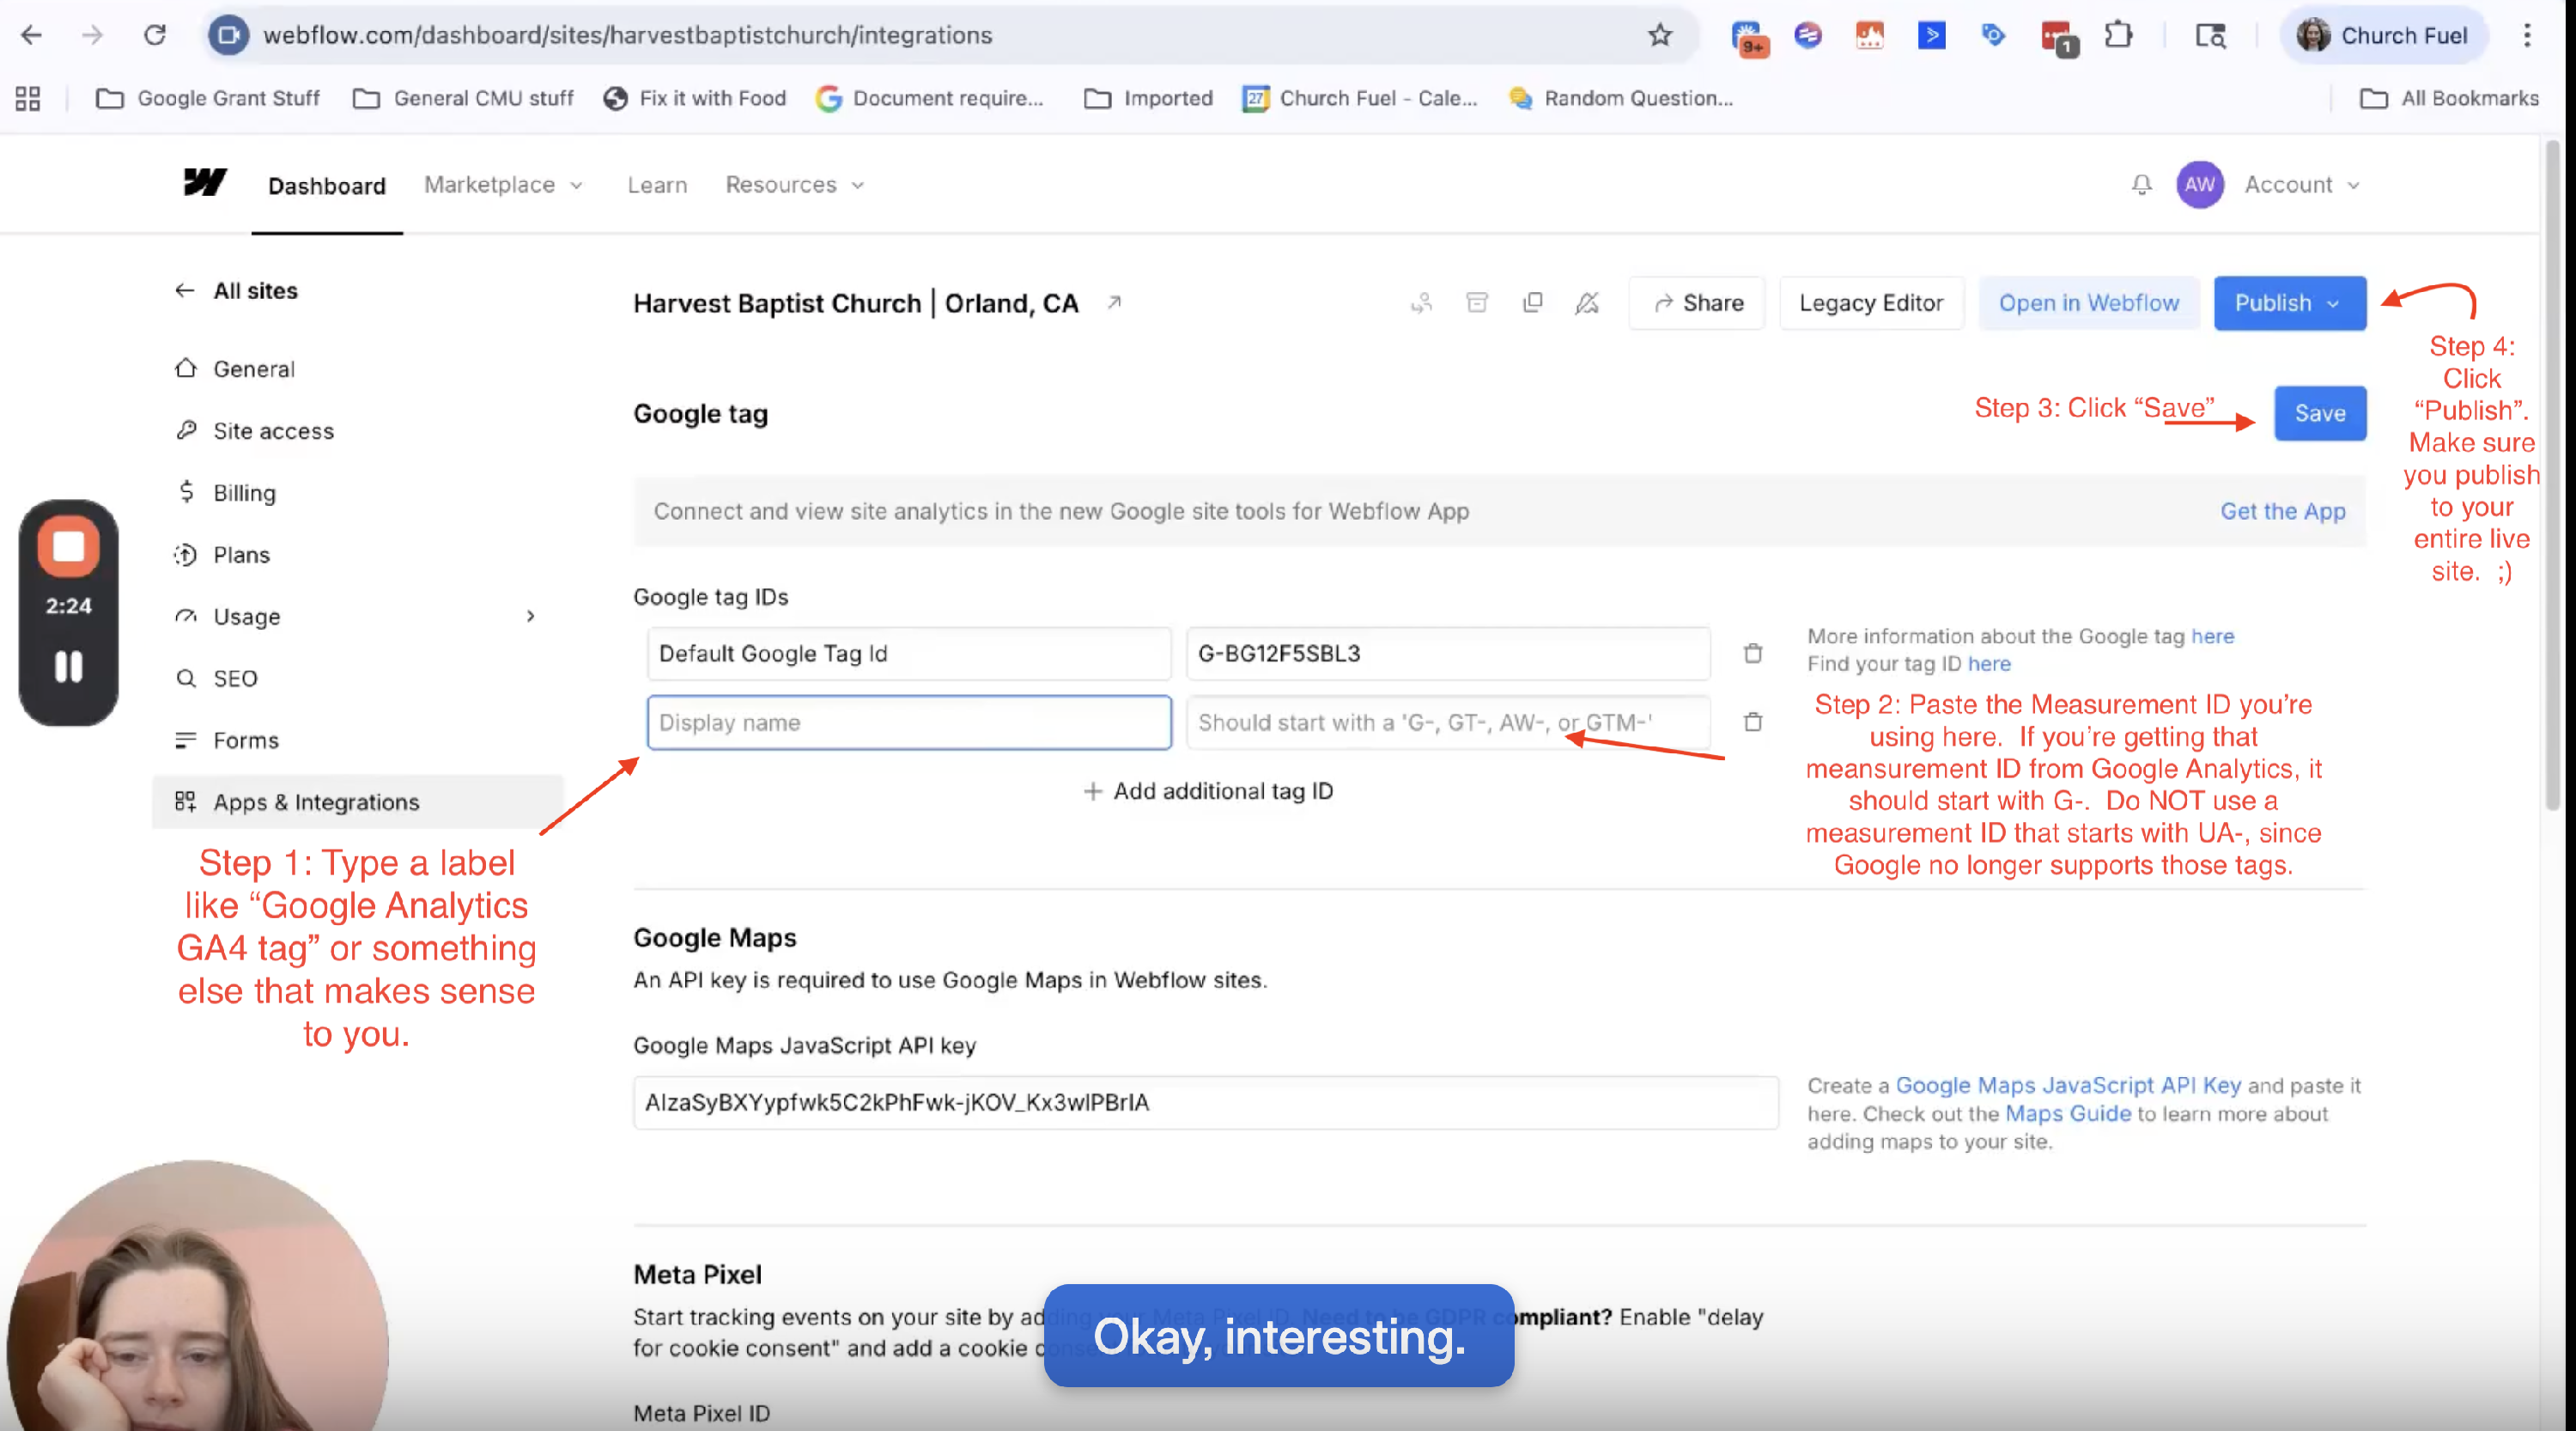The width and height of the screenshot is (2576, 1431).
Task: Open the site's external link arrow icon
Action: pyautogui.click(x=1114, y=302)
